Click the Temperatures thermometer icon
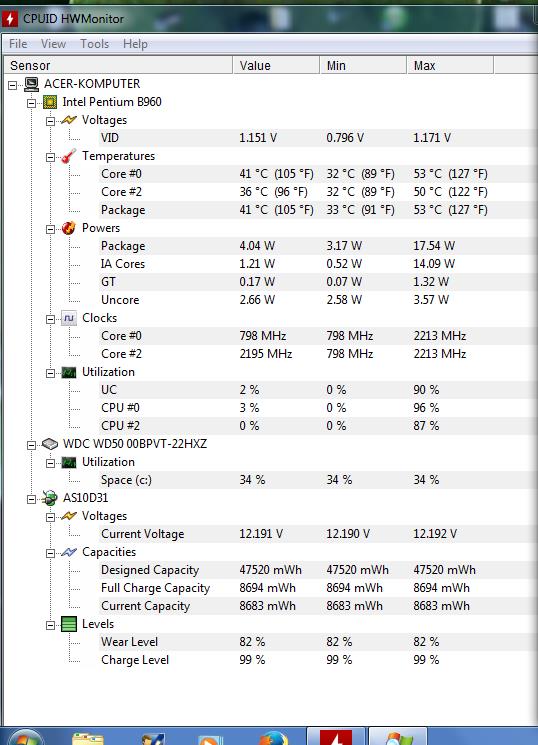Viewport: 538px width, 745px height. (x=68, y=156)
